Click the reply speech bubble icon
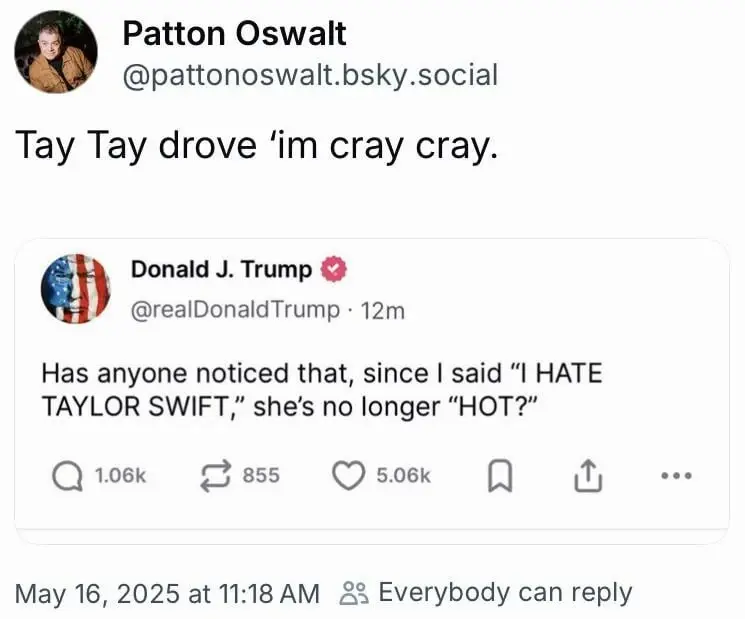 click(65, 476)
